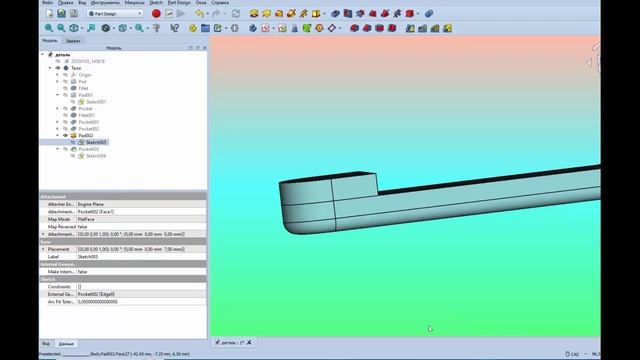This screenshot has height=360, width=640.
Task: Click the Create sketch icon
Action: (266, 28)
